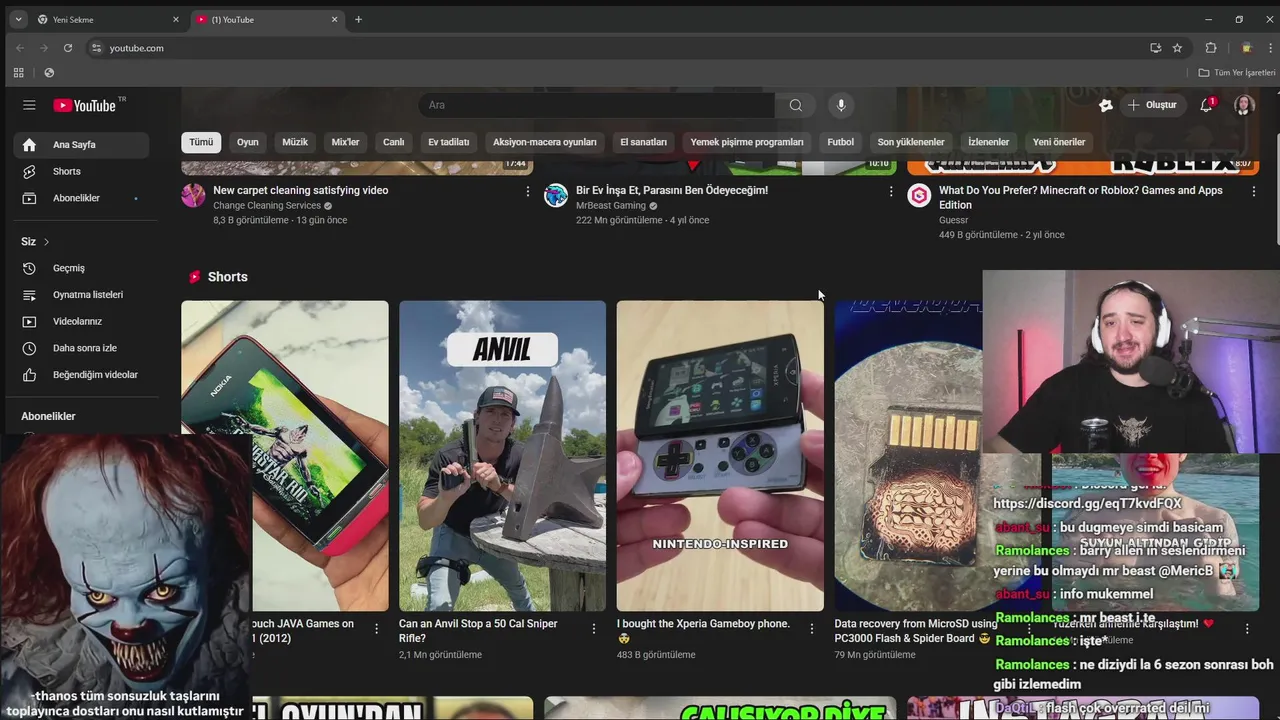Open options for Bir Ev İnşa Et video

tap(891, 191)
